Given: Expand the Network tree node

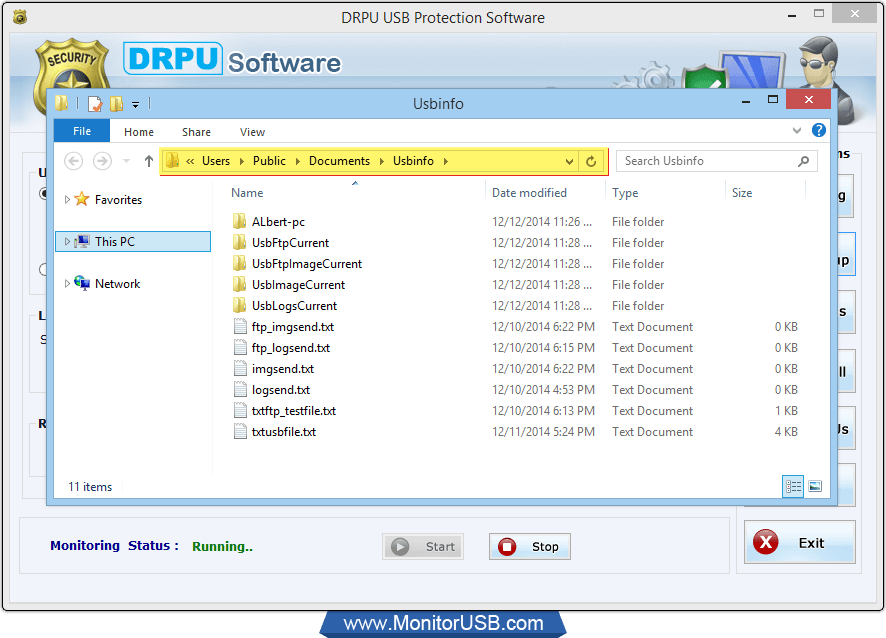Looking at the screenshot, I should click(67, 284).
